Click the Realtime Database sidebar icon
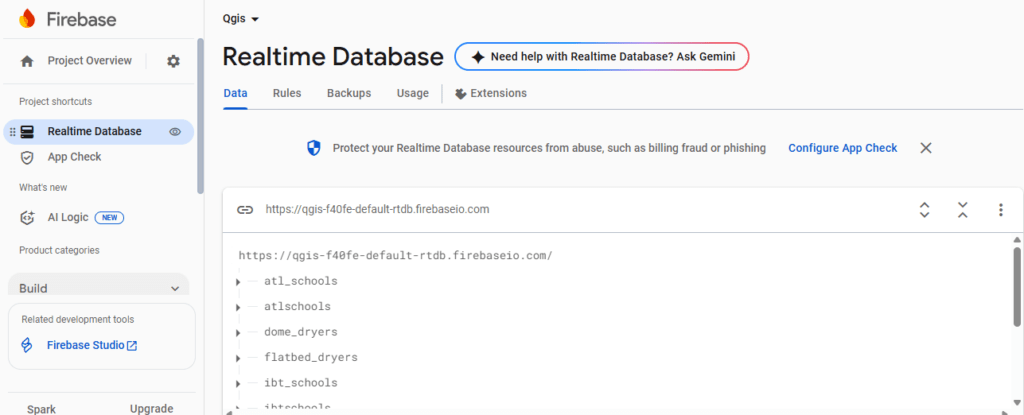The width and height of the screenshot is (1024, 415). point(27,131)
